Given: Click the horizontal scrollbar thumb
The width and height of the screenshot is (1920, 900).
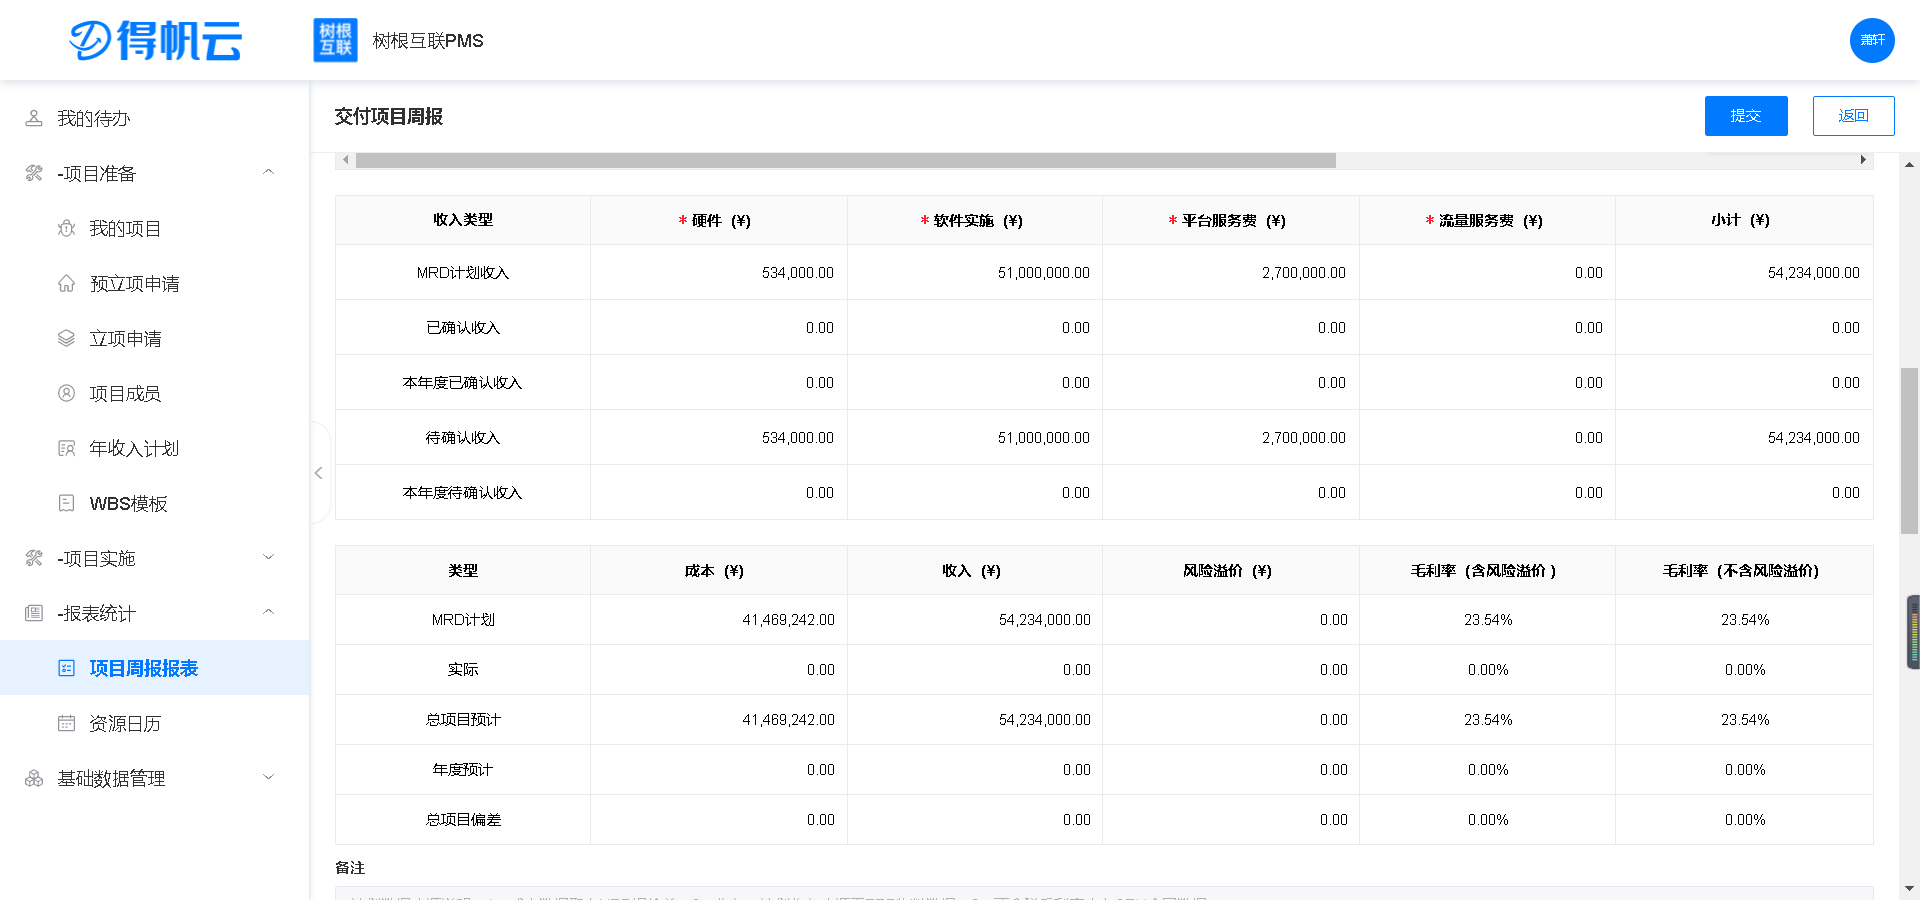Looking at the screenshot, I should 846,160.
